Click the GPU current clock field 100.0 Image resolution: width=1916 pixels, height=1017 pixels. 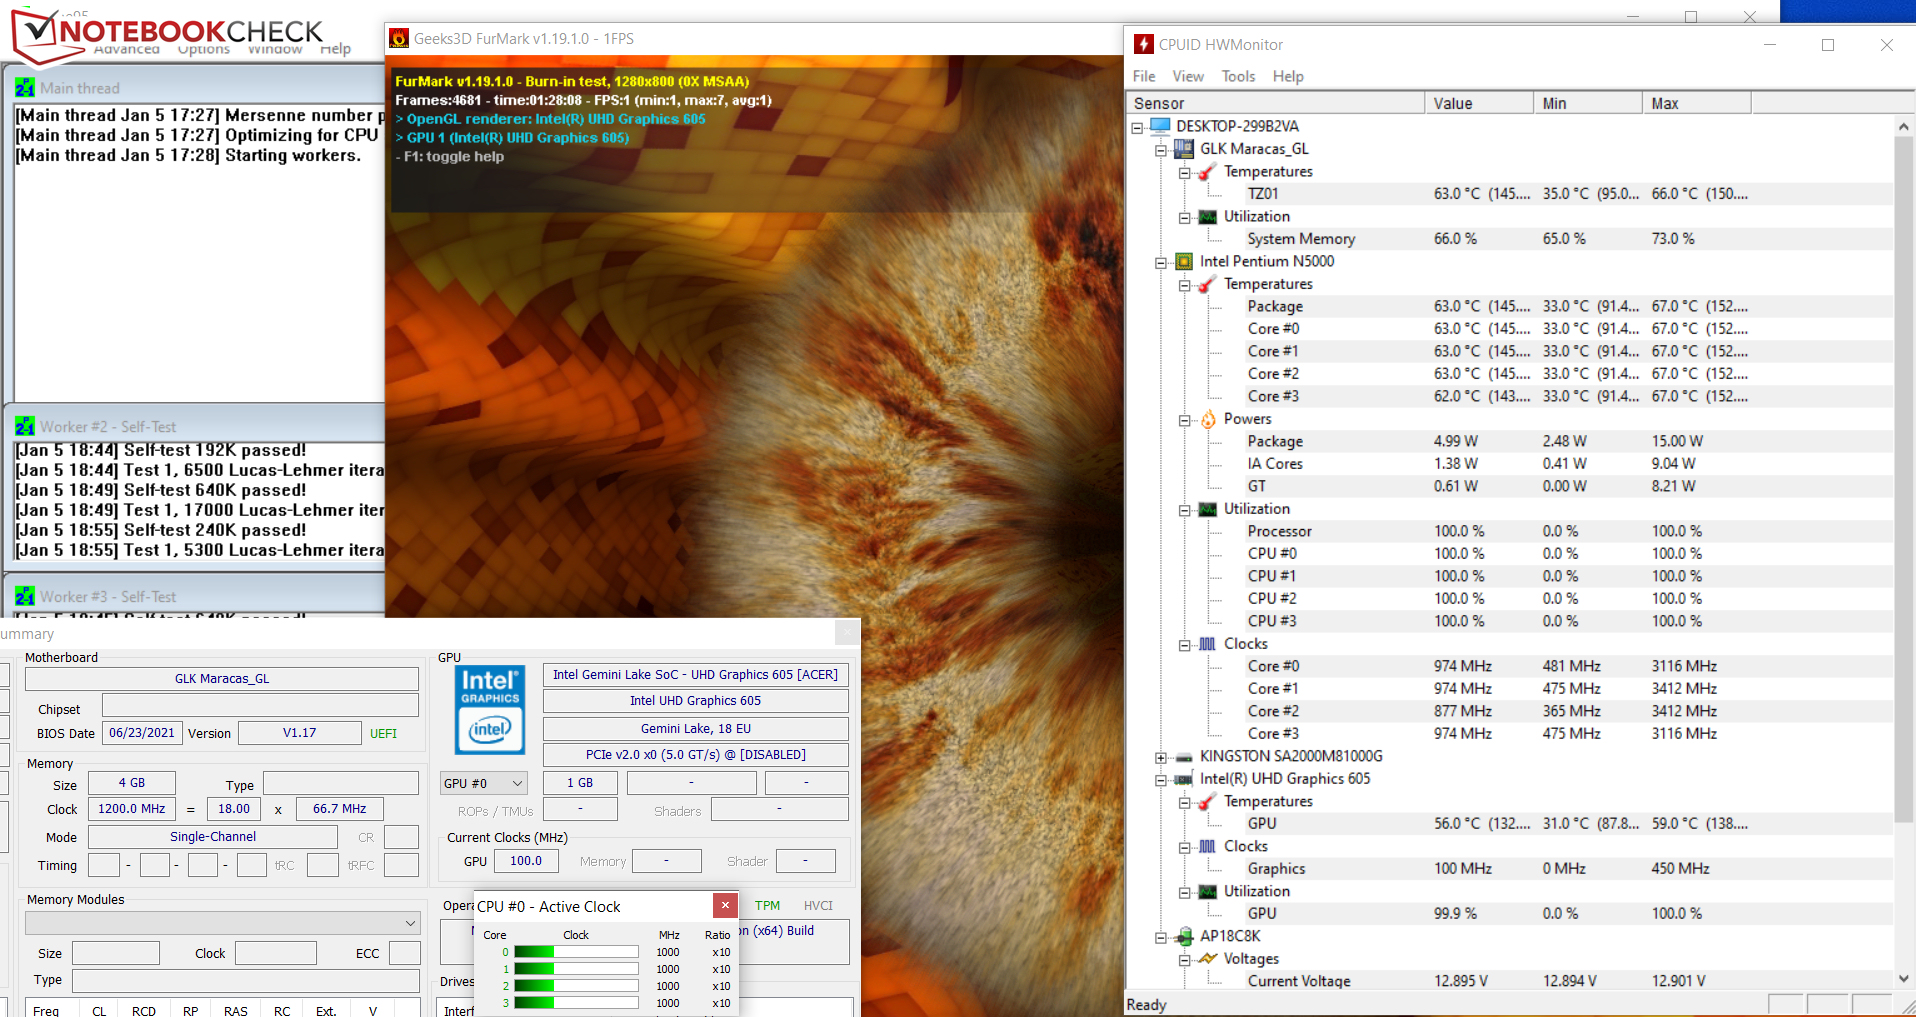(526, 861)
